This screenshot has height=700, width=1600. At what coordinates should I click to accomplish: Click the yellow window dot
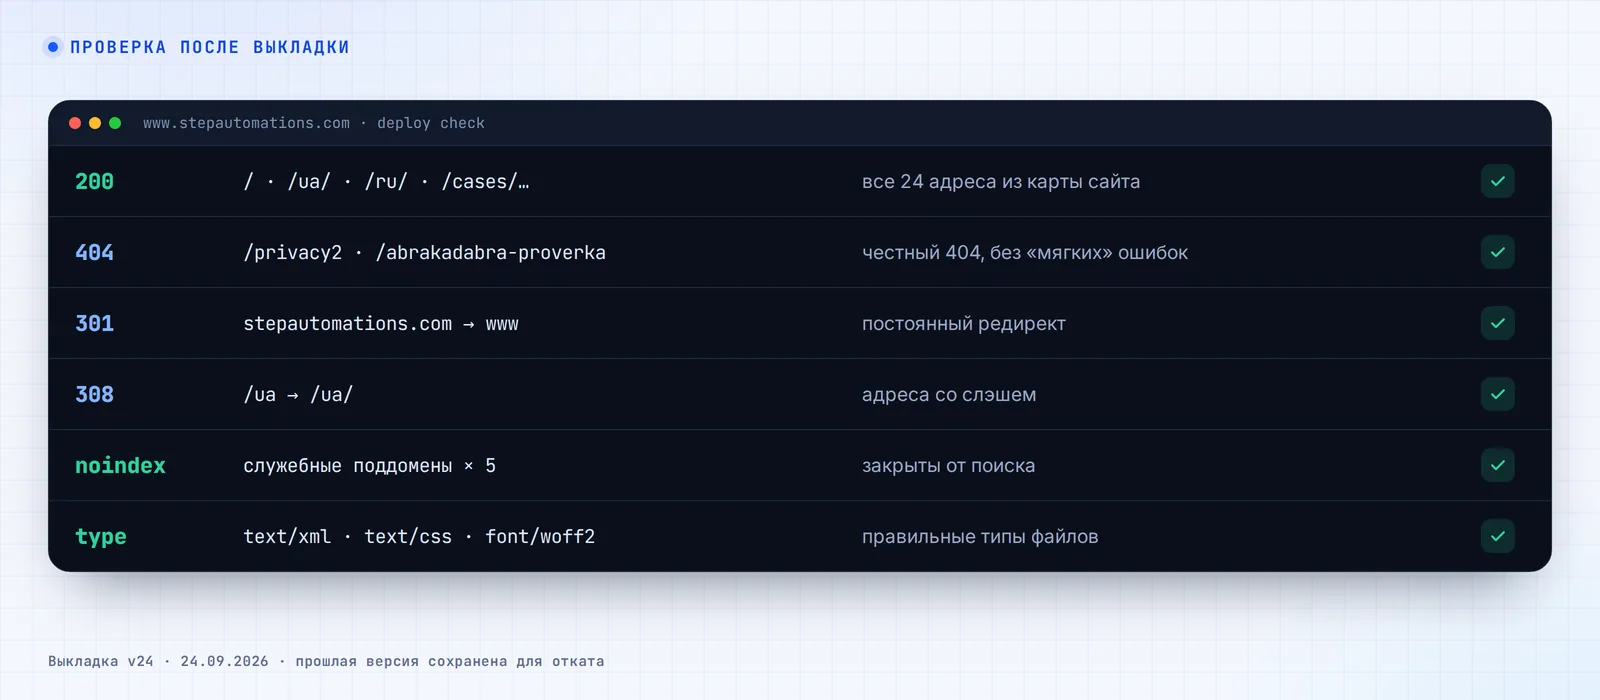[95, 123]
